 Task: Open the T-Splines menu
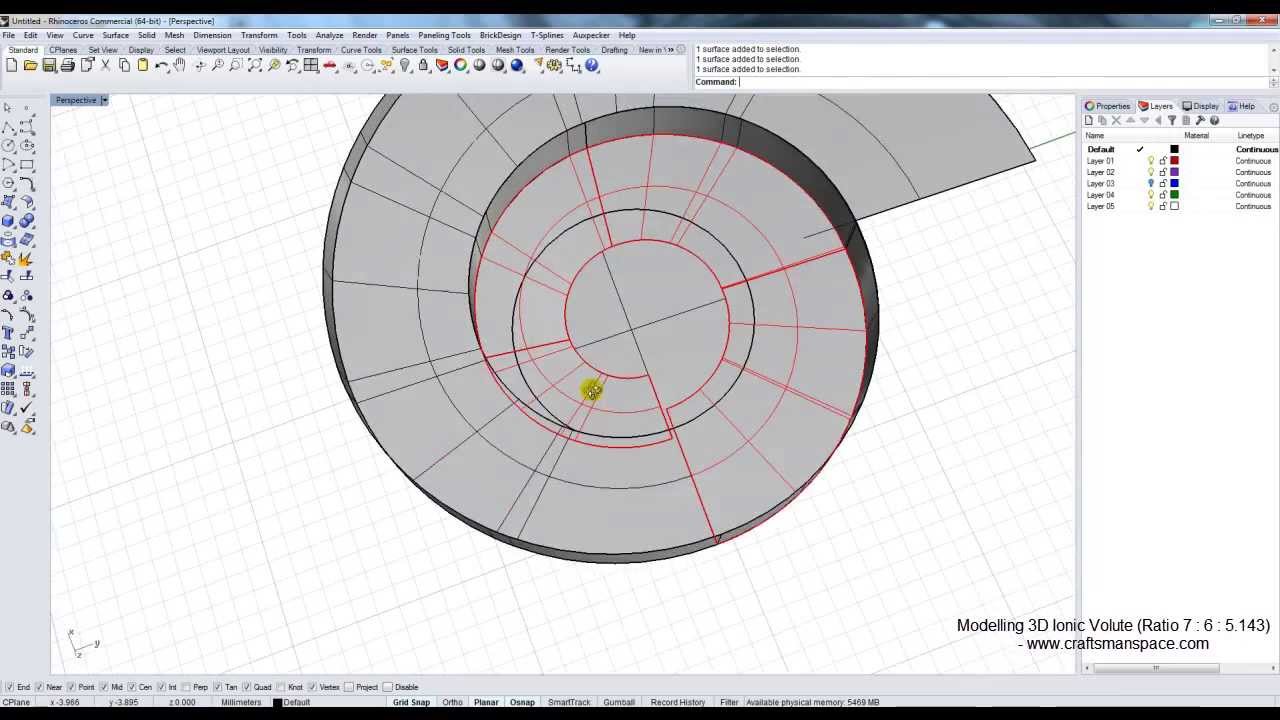tap(547, 35)
